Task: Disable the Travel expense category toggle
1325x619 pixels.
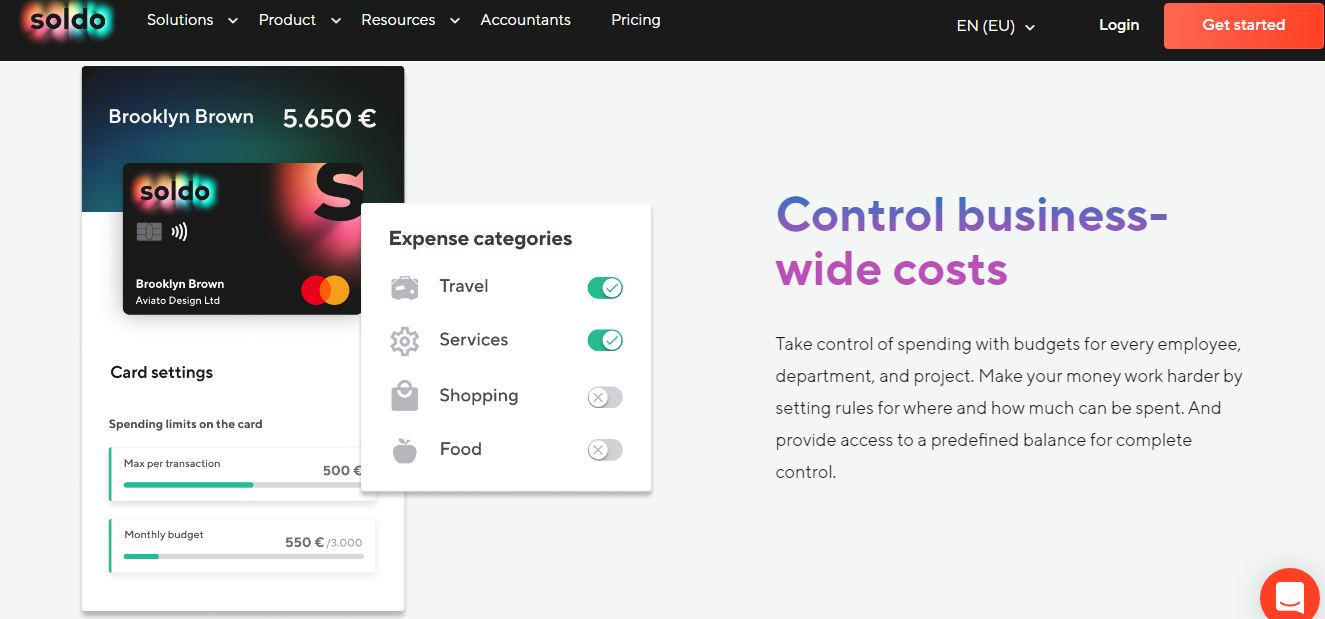Action: (x=605, y=288)
